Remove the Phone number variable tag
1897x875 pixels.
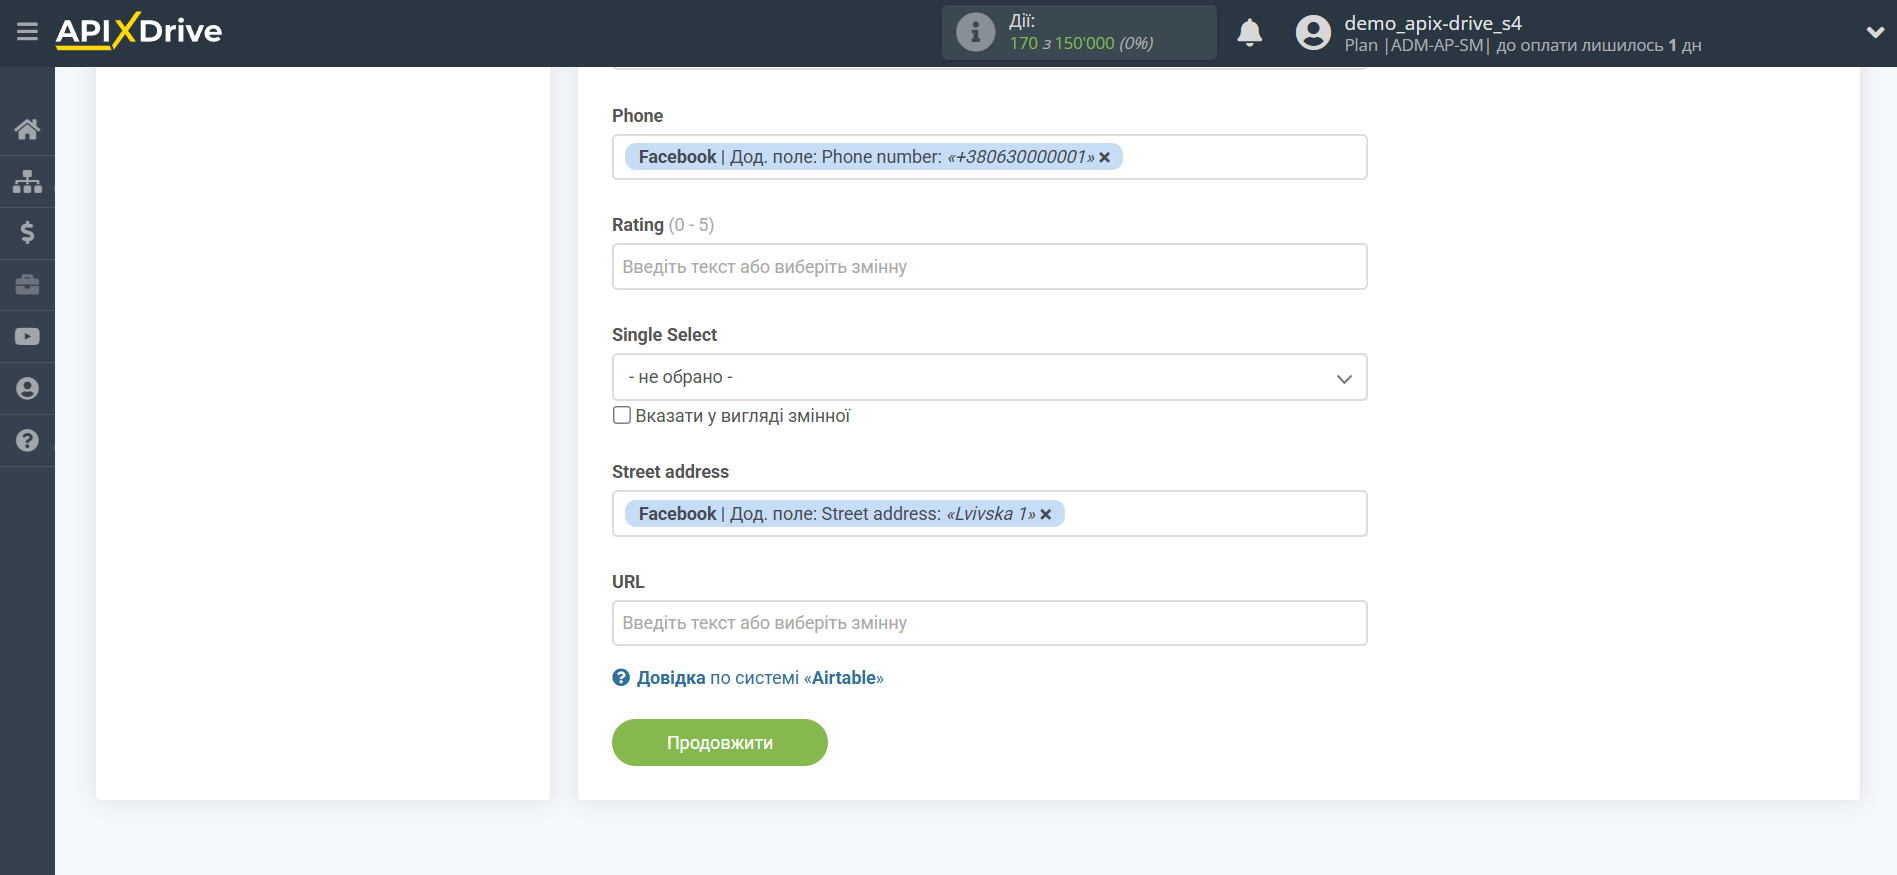pyautogui.click(x=1105, y=158)
